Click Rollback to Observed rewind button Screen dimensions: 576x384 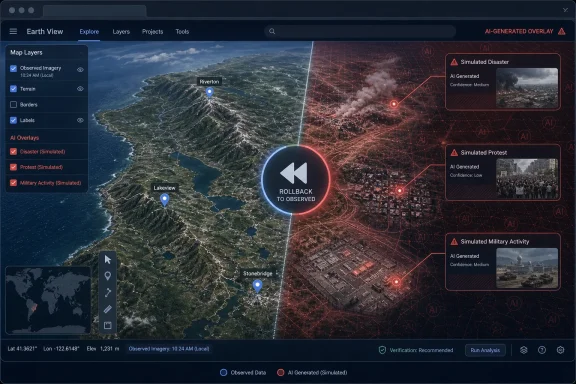point(296,180)
